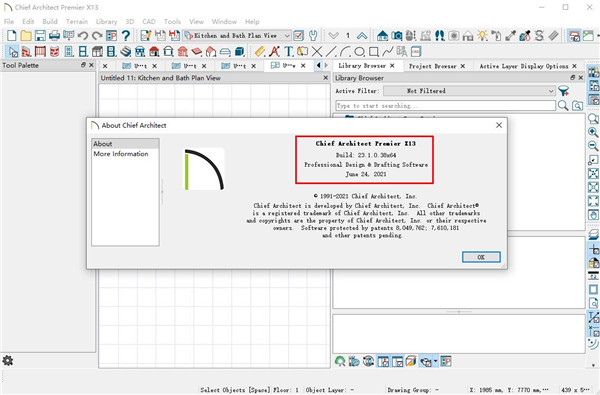
Task: Open the Terrain menu
Action: [x=77, y=21]
